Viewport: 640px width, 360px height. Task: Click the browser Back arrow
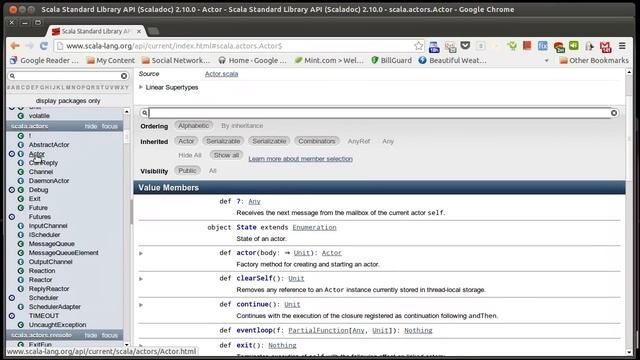click(15, 46)
